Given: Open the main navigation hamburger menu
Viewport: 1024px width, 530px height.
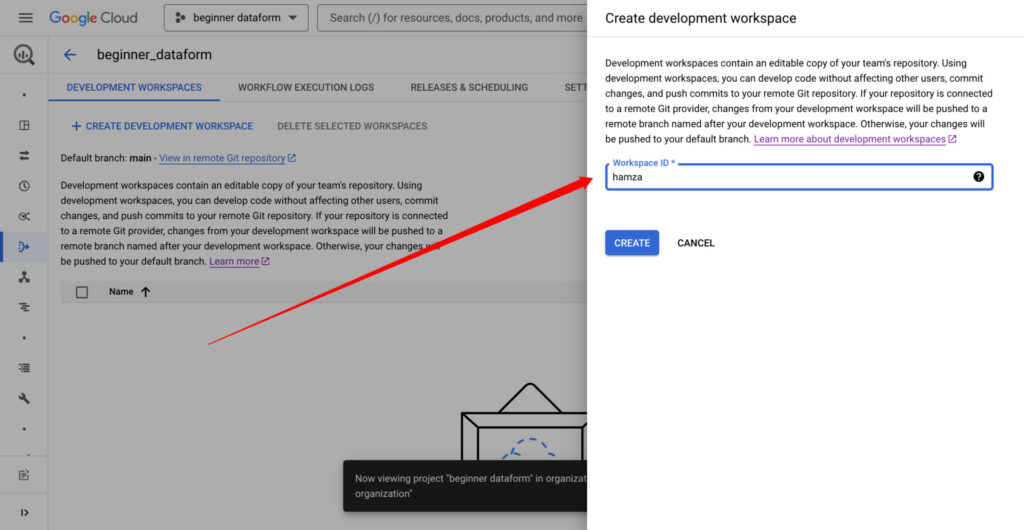Looking at the screenshot, I should click(x=26, y=18).
